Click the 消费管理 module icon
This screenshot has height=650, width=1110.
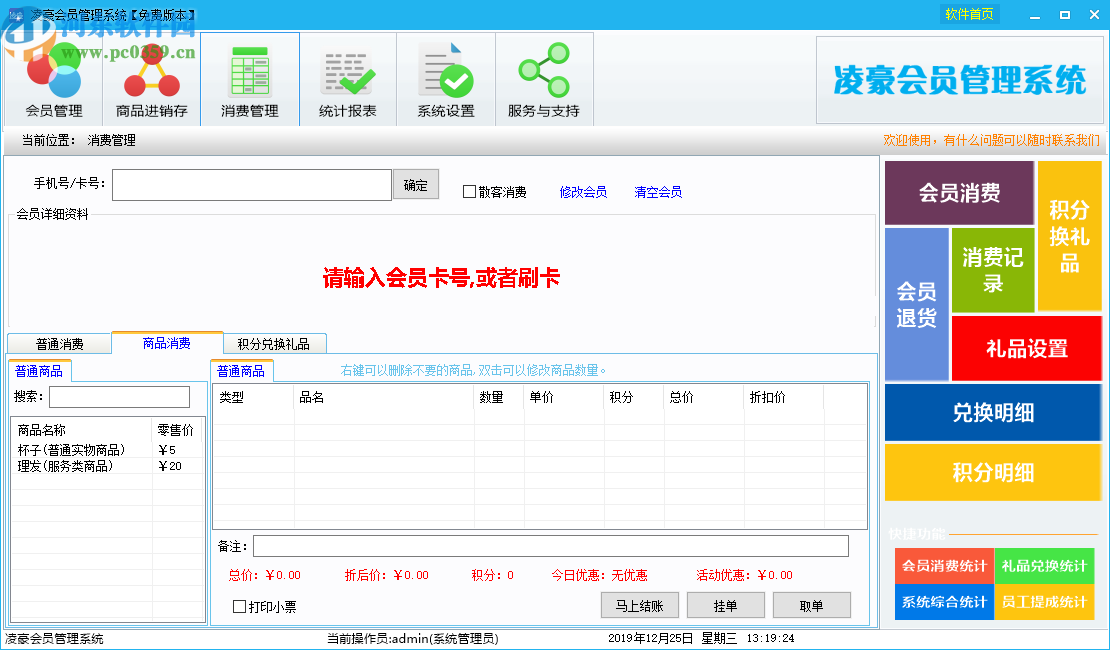point(249,78)
